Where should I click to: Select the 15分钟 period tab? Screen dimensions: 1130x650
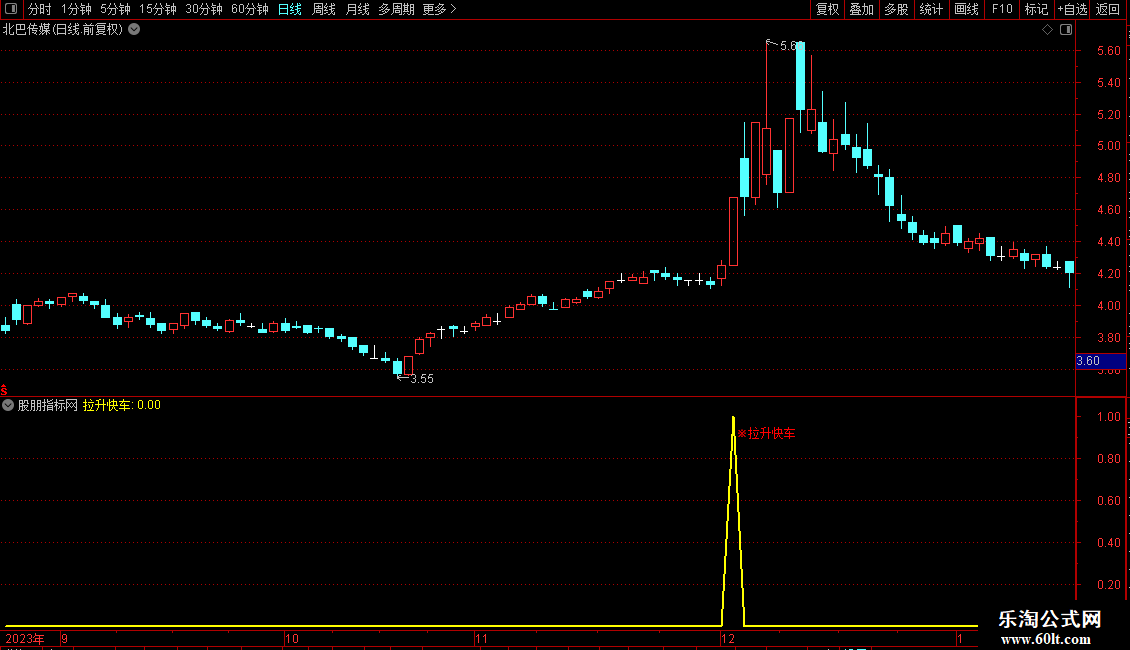pyautogui.click(x=158, y=9)
